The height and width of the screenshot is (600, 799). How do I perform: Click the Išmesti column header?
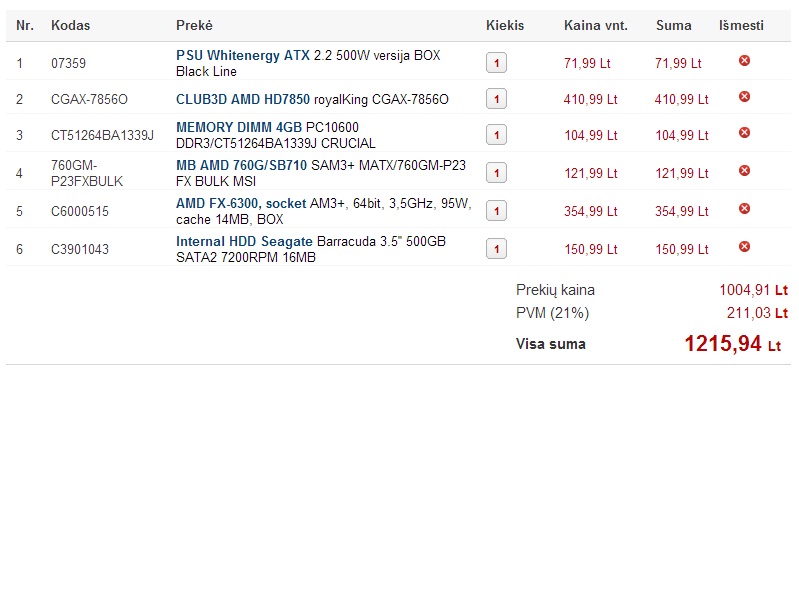coord(741,25)
